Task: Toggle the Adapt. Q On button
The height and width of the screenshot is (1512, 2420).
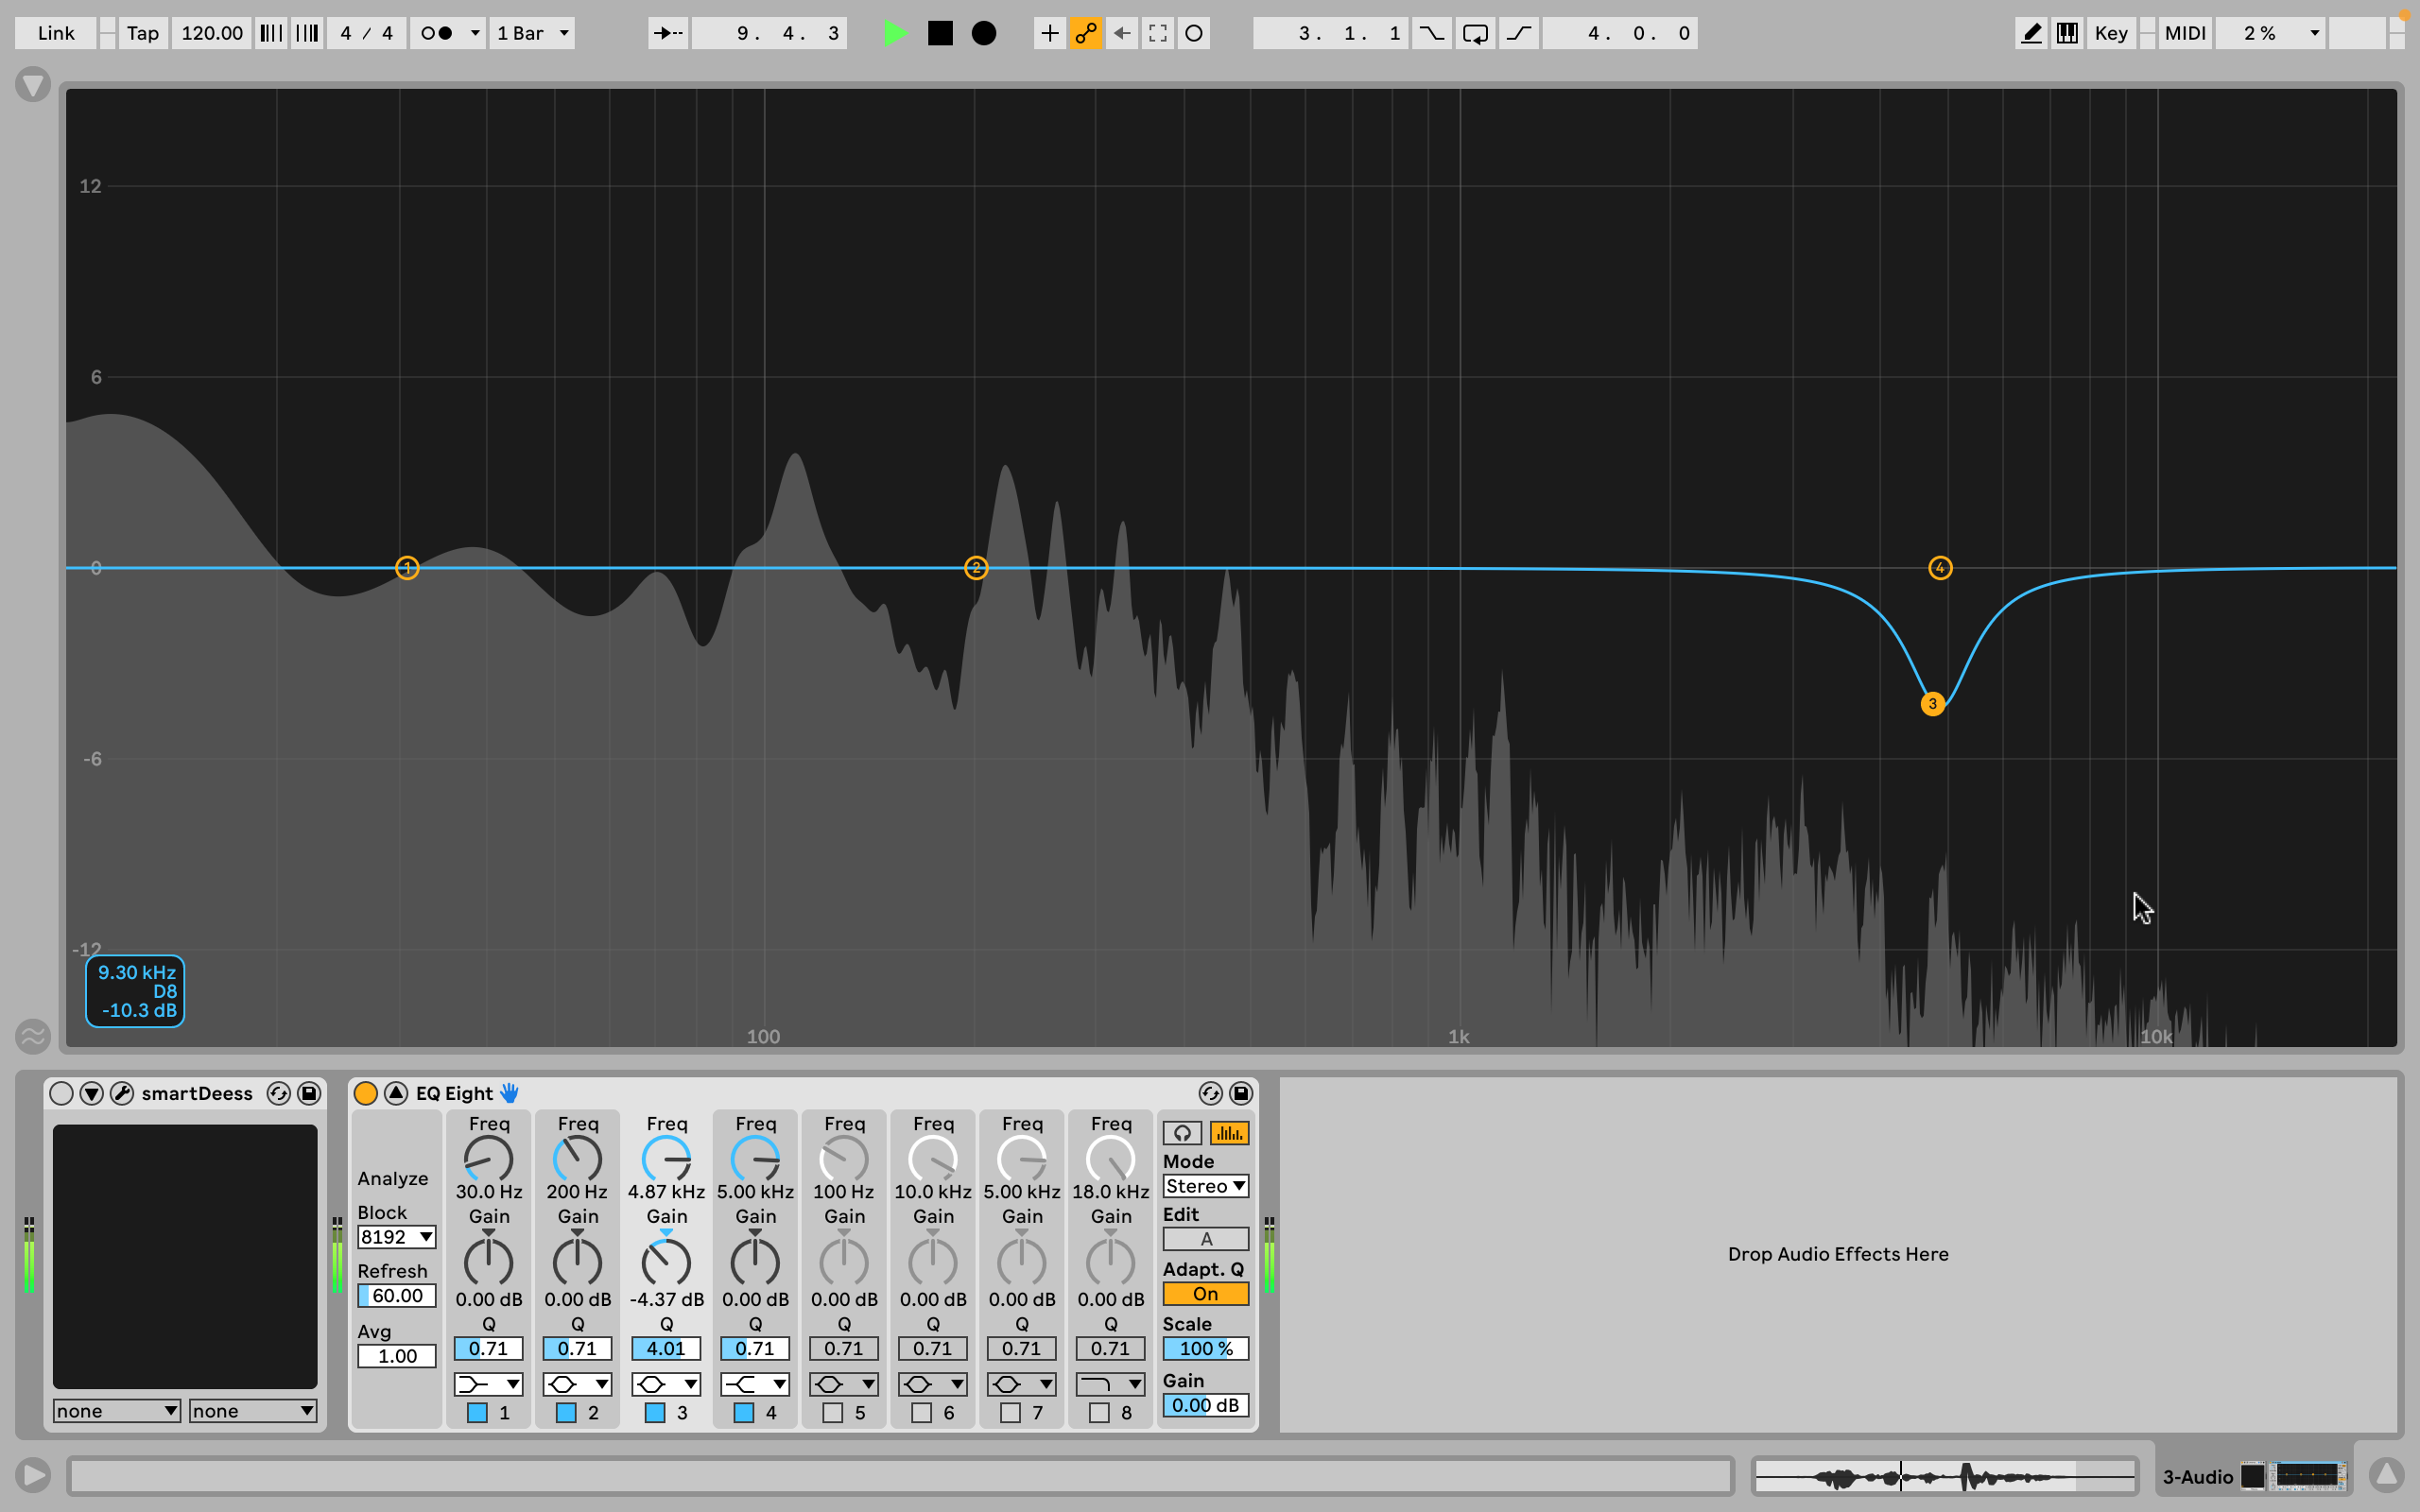Action: tap(1205, 1294)
